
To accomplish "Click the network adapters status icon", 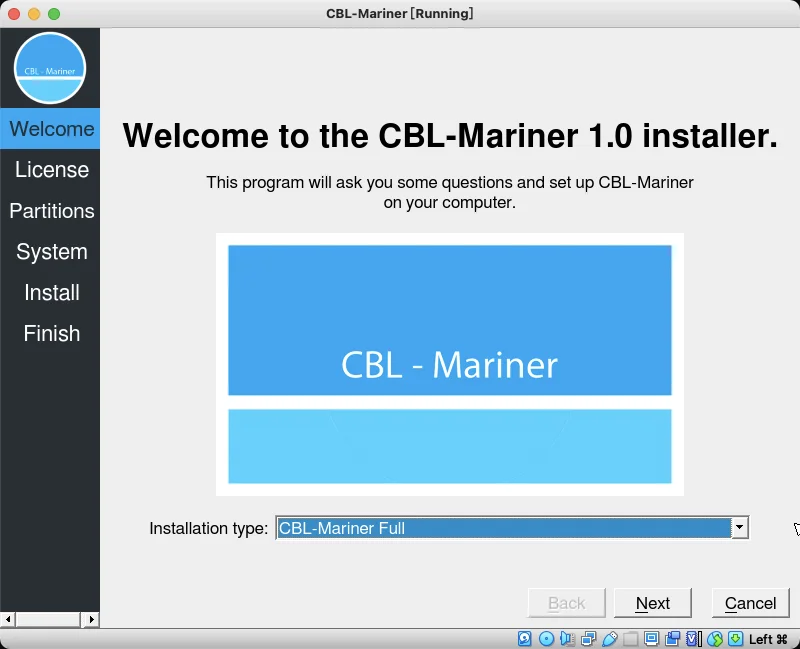I will (x=588, y=639).
